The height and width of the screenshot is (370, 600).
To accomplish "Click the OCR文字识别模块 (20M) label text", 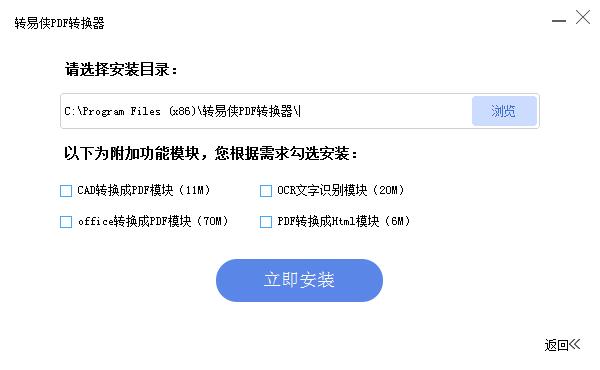I will (341, 190).
